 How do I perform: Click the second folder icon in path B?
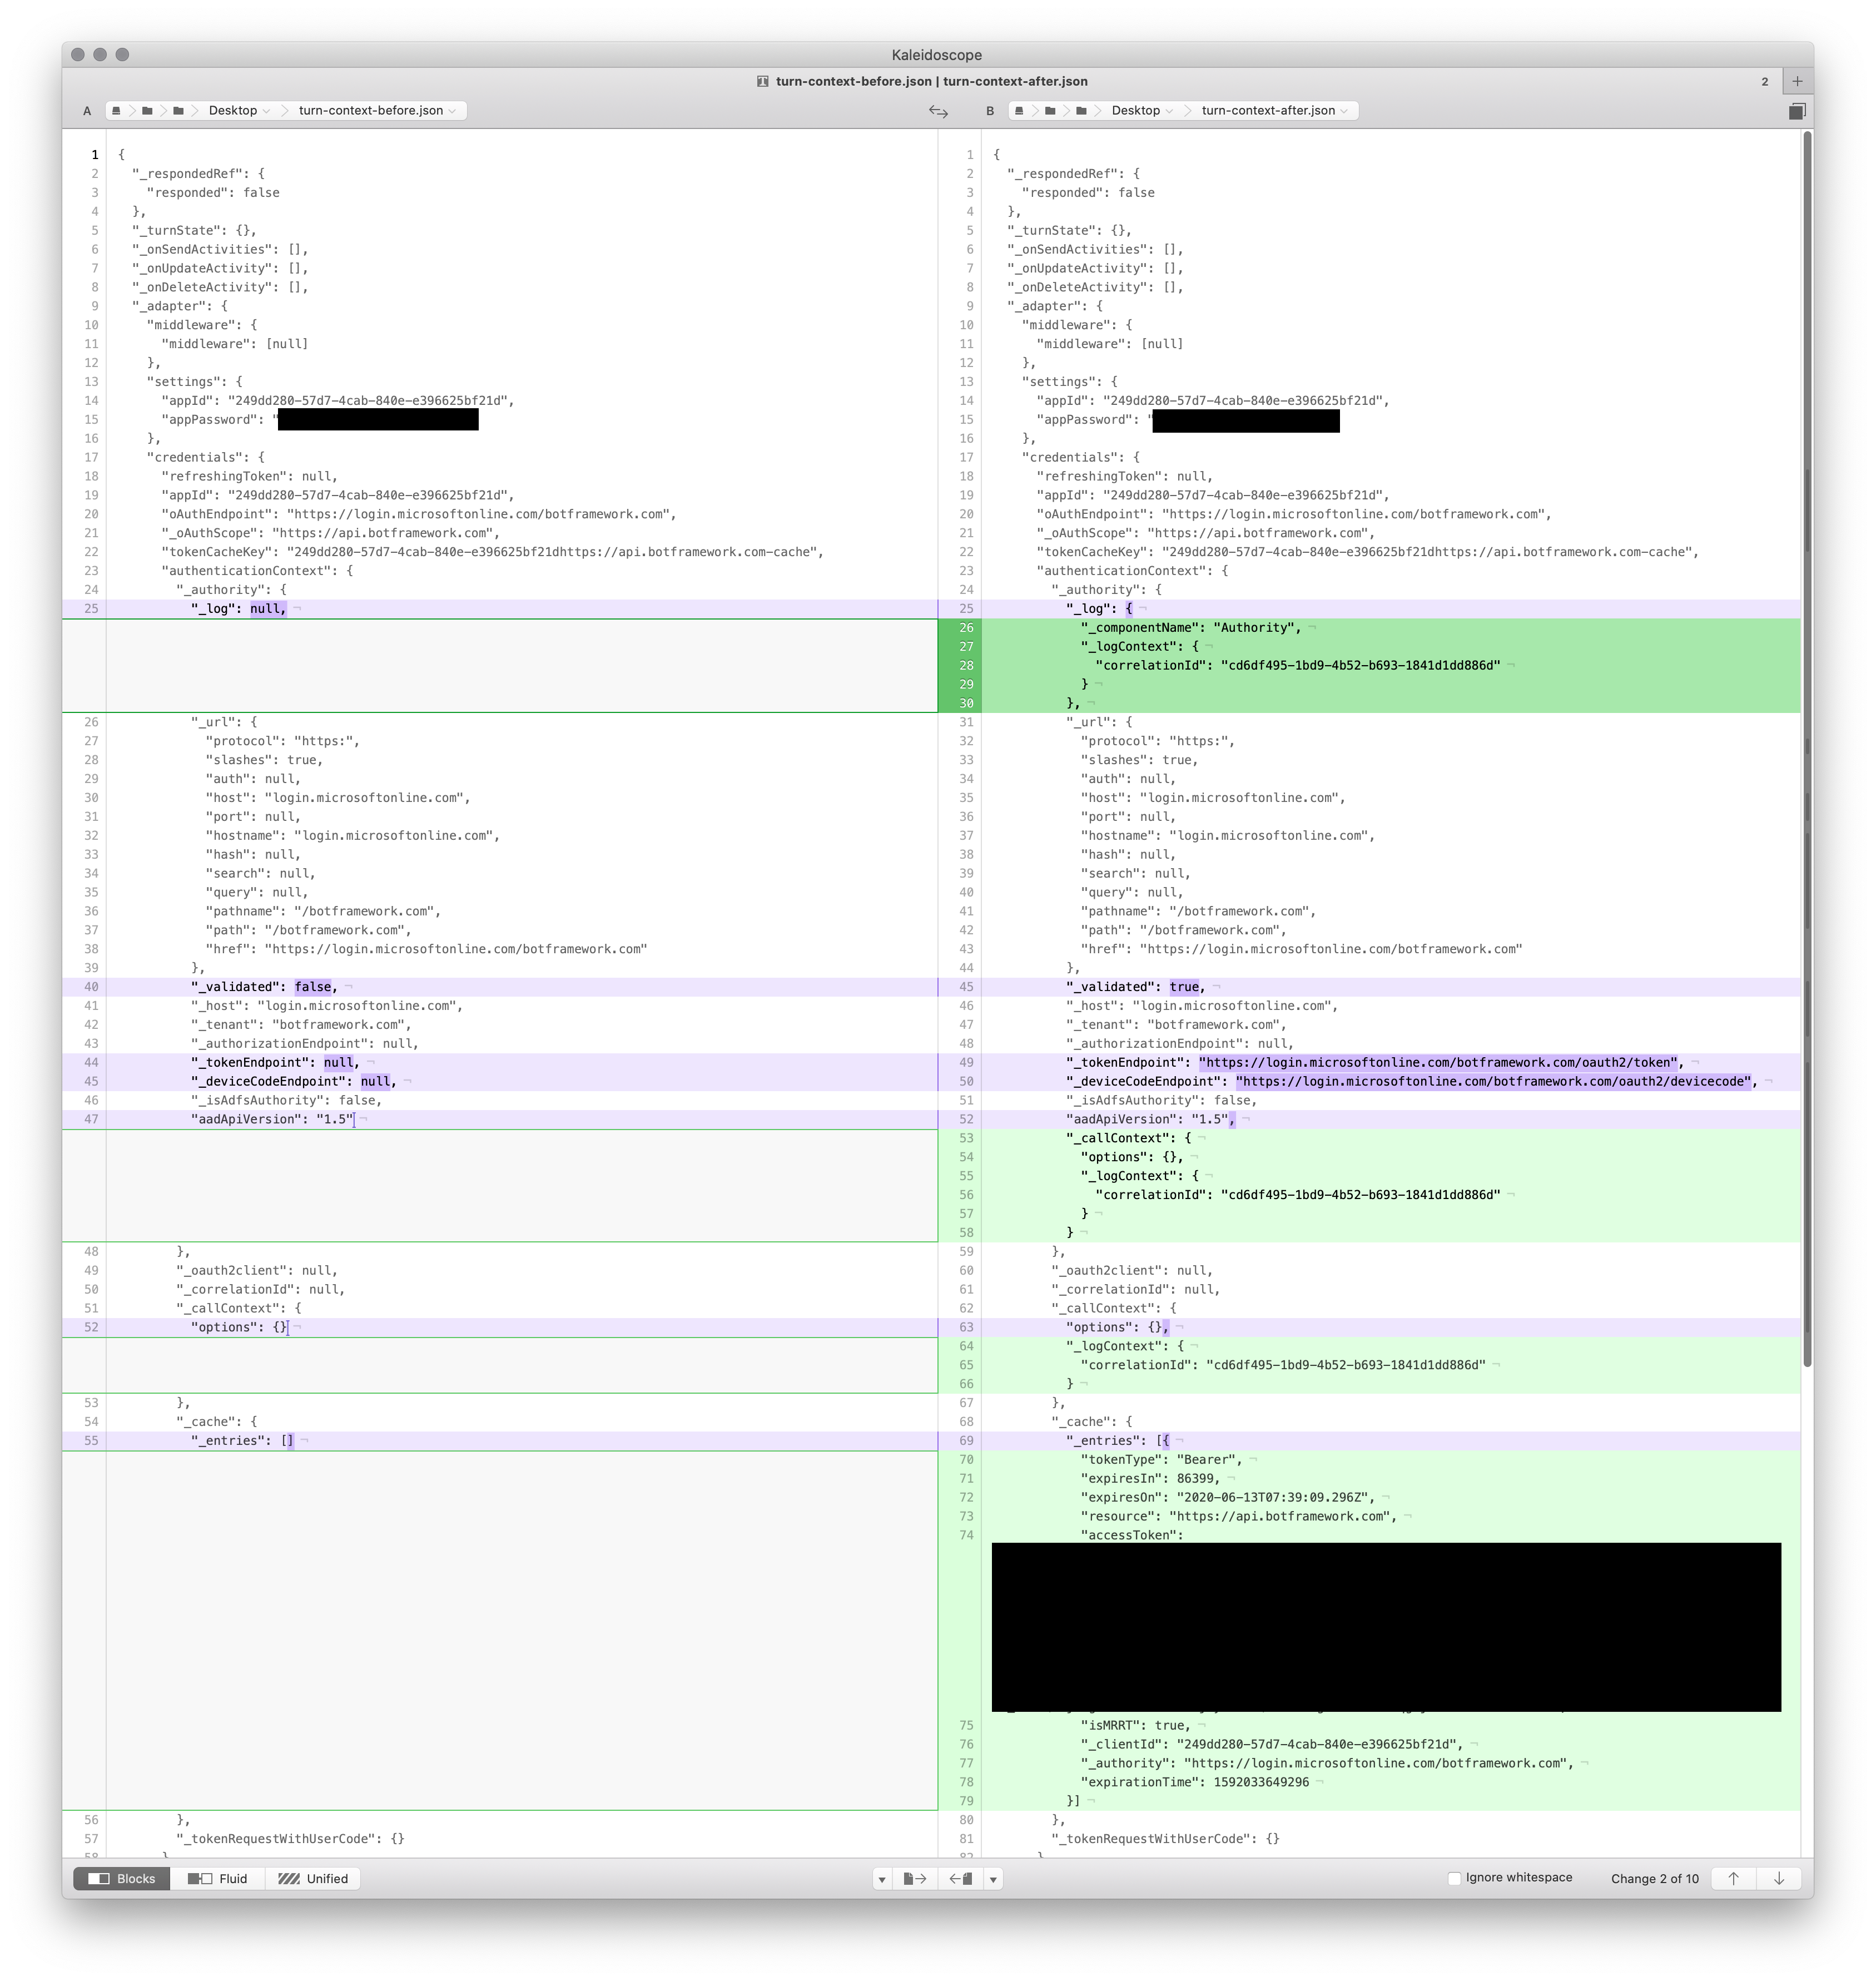[x=1050, y=111]
